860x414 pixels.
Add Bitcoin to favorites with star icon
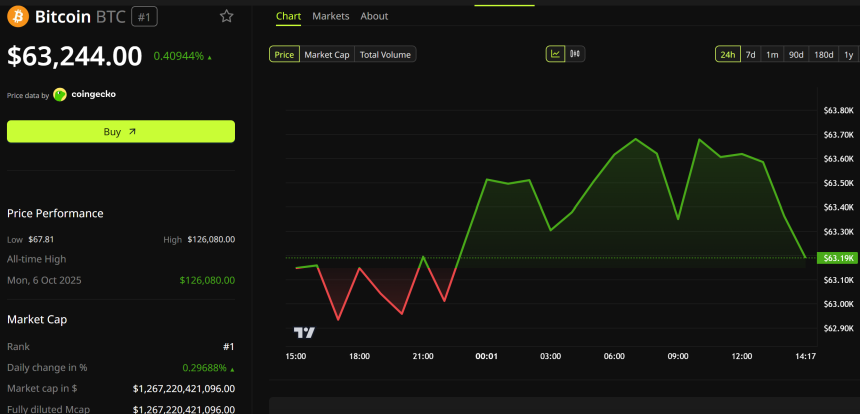tap(227, 16)
